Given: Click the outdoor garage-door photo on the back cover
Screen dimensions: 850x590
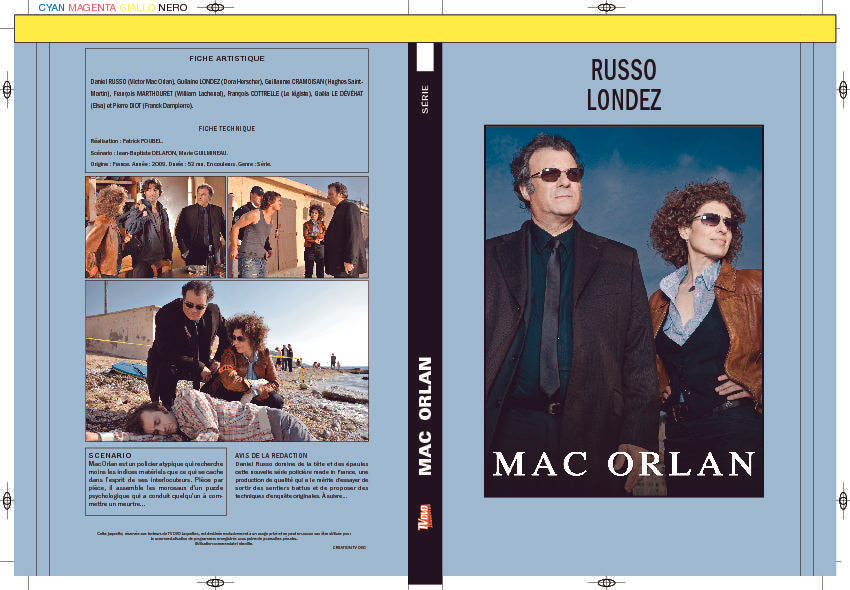Looking at the screenshot, I should click(298, 227).
